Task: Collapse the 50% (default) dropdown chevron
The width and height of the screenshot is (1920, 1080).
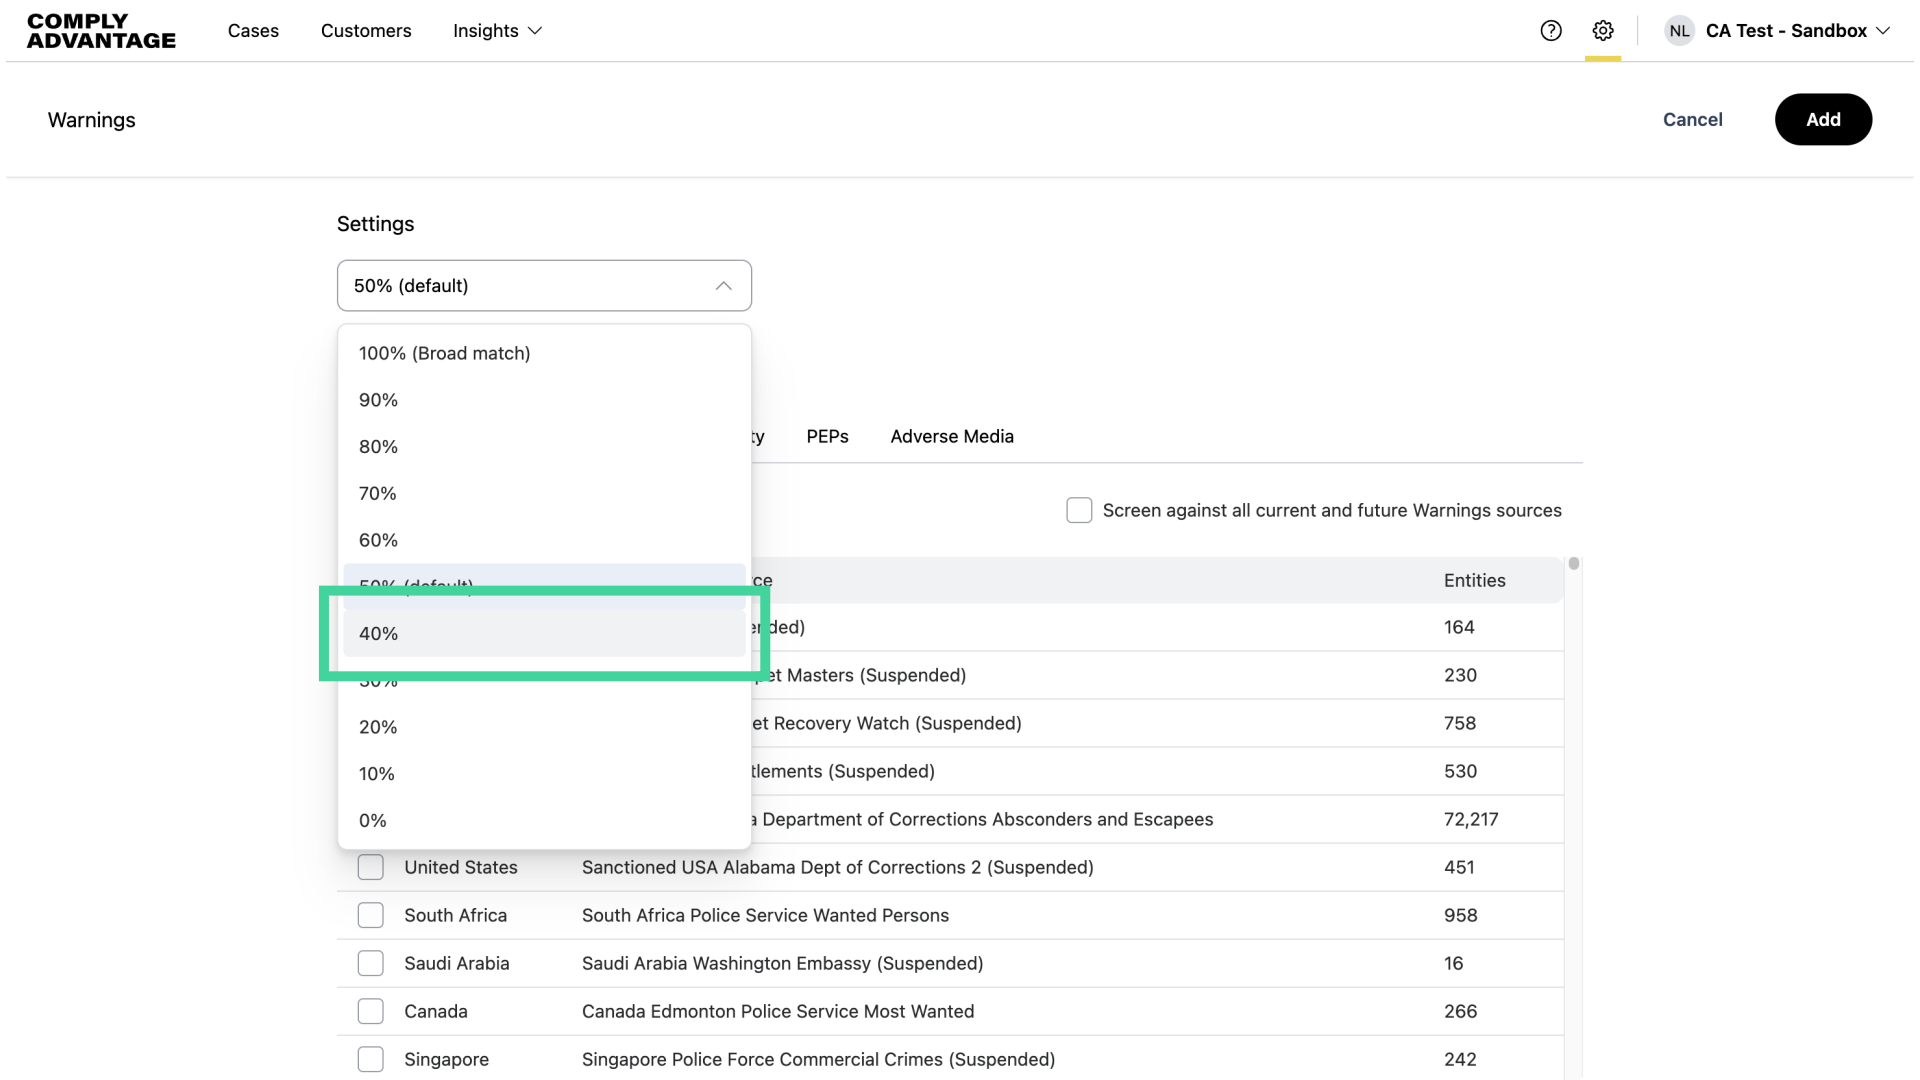Action: click(x=724, y=286)
